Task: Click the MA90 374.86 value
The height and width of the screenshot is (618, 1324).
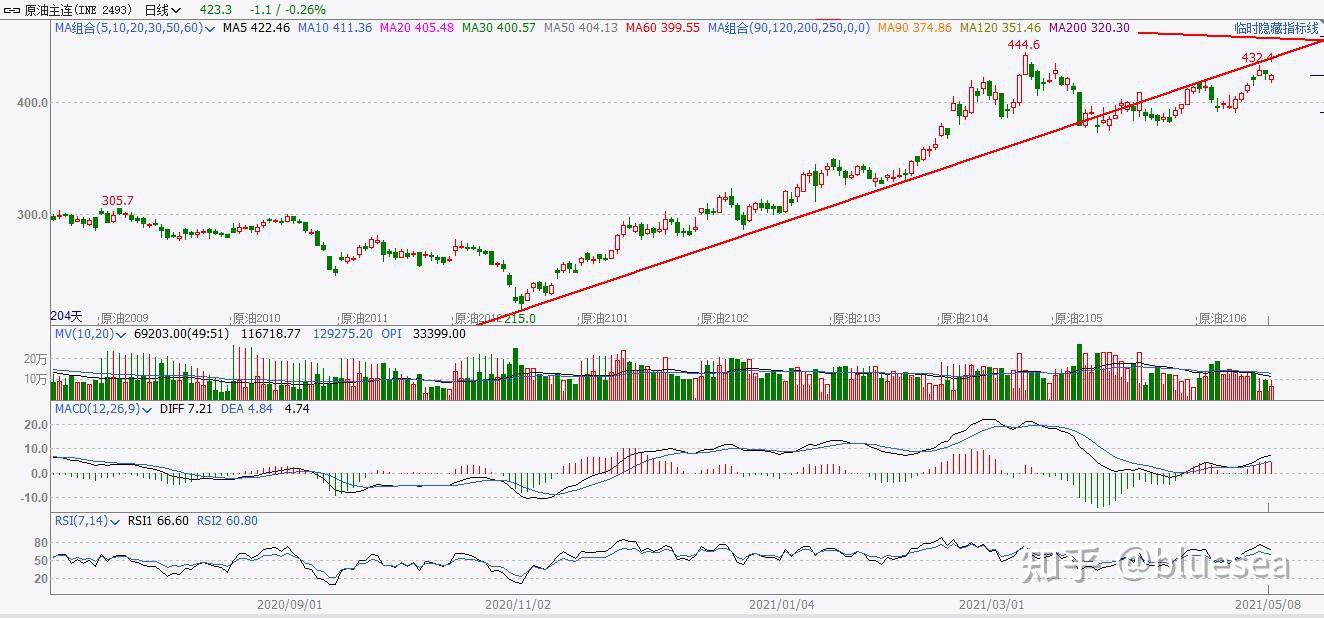Action: click(x=915, y=28)
